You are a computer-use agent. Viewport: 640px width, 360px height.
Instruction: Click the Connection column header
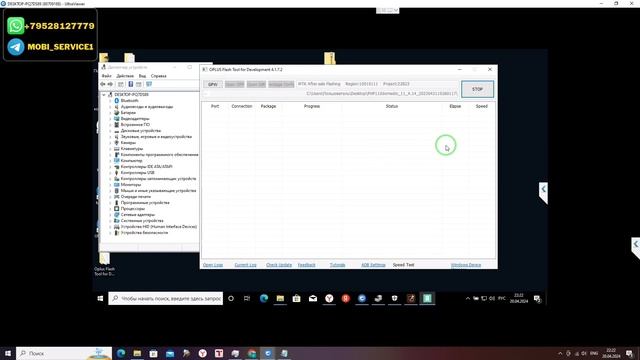[x=242, y=106]
